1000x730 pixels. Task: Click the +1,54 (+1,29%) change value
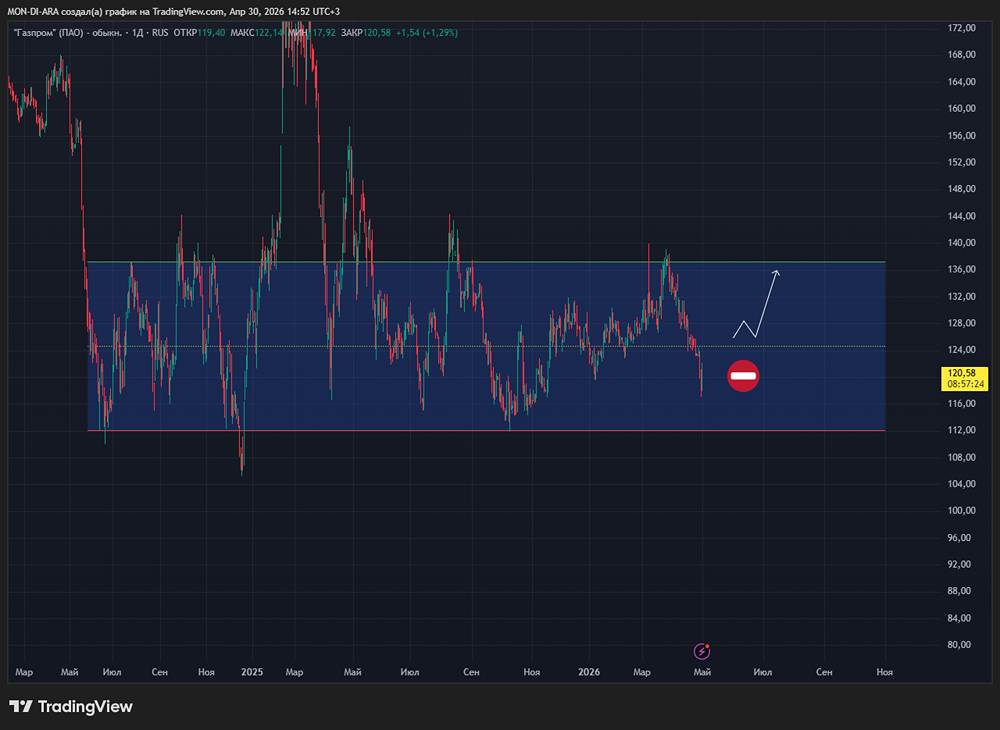(428, 33)
